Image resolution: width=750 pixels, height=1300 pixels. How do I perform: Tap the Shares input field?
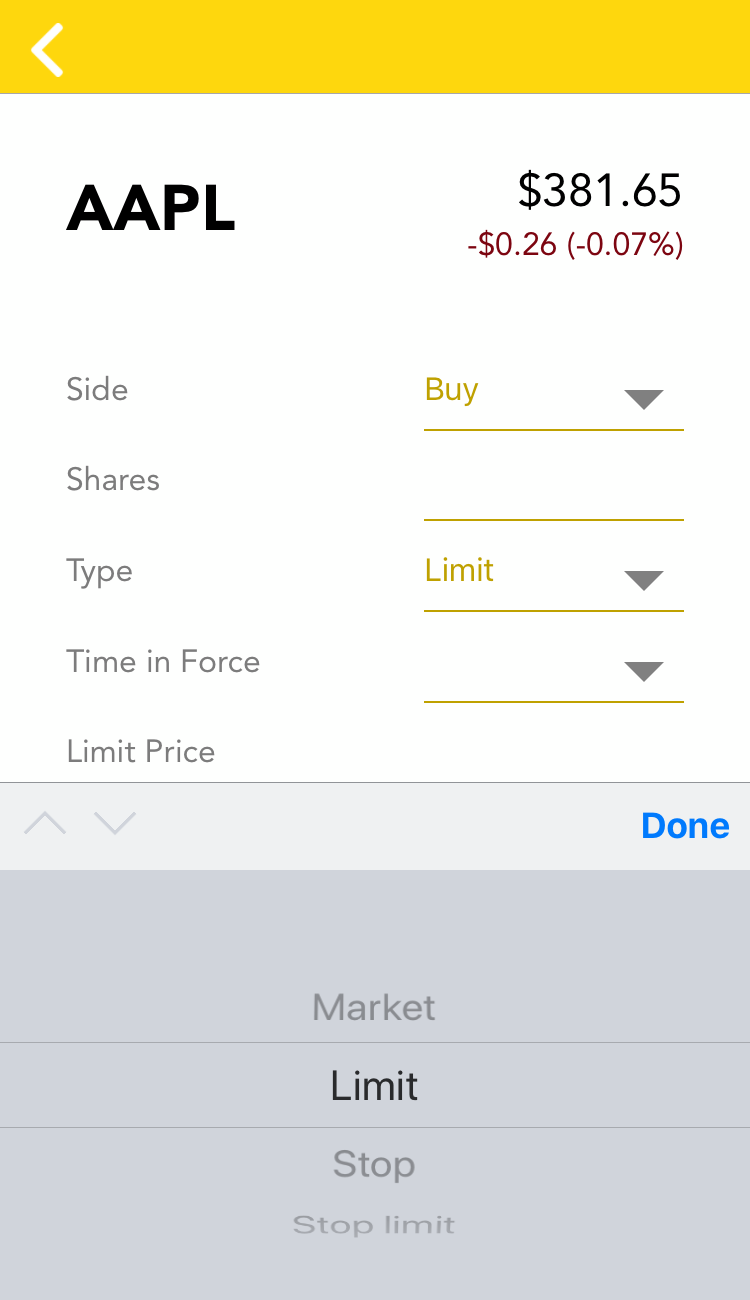pyautogui.click(x=553, y=487)
